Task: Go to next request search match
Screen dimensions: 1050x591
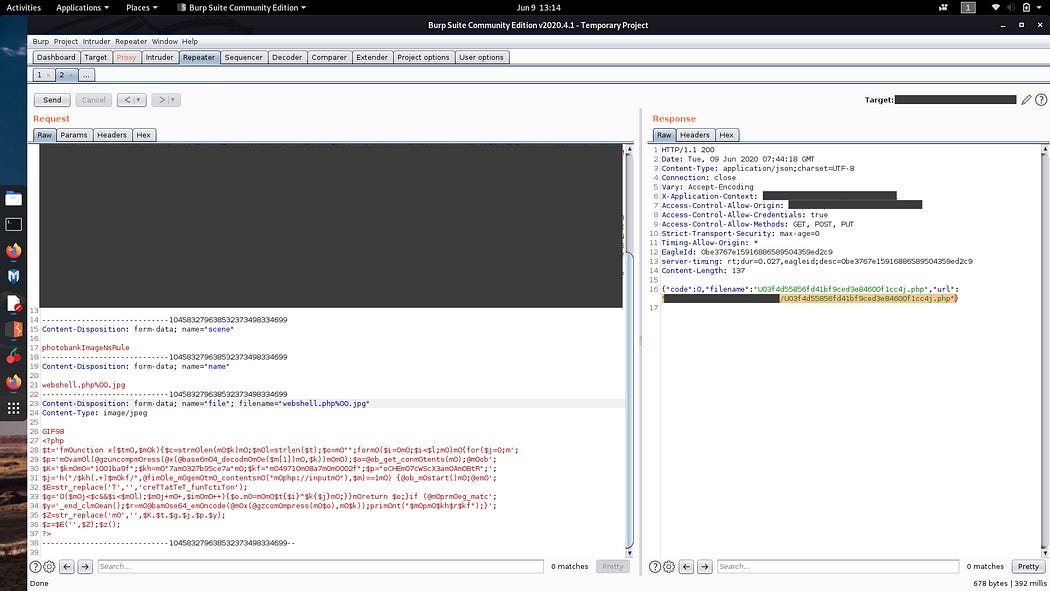Action: [85, 566]
